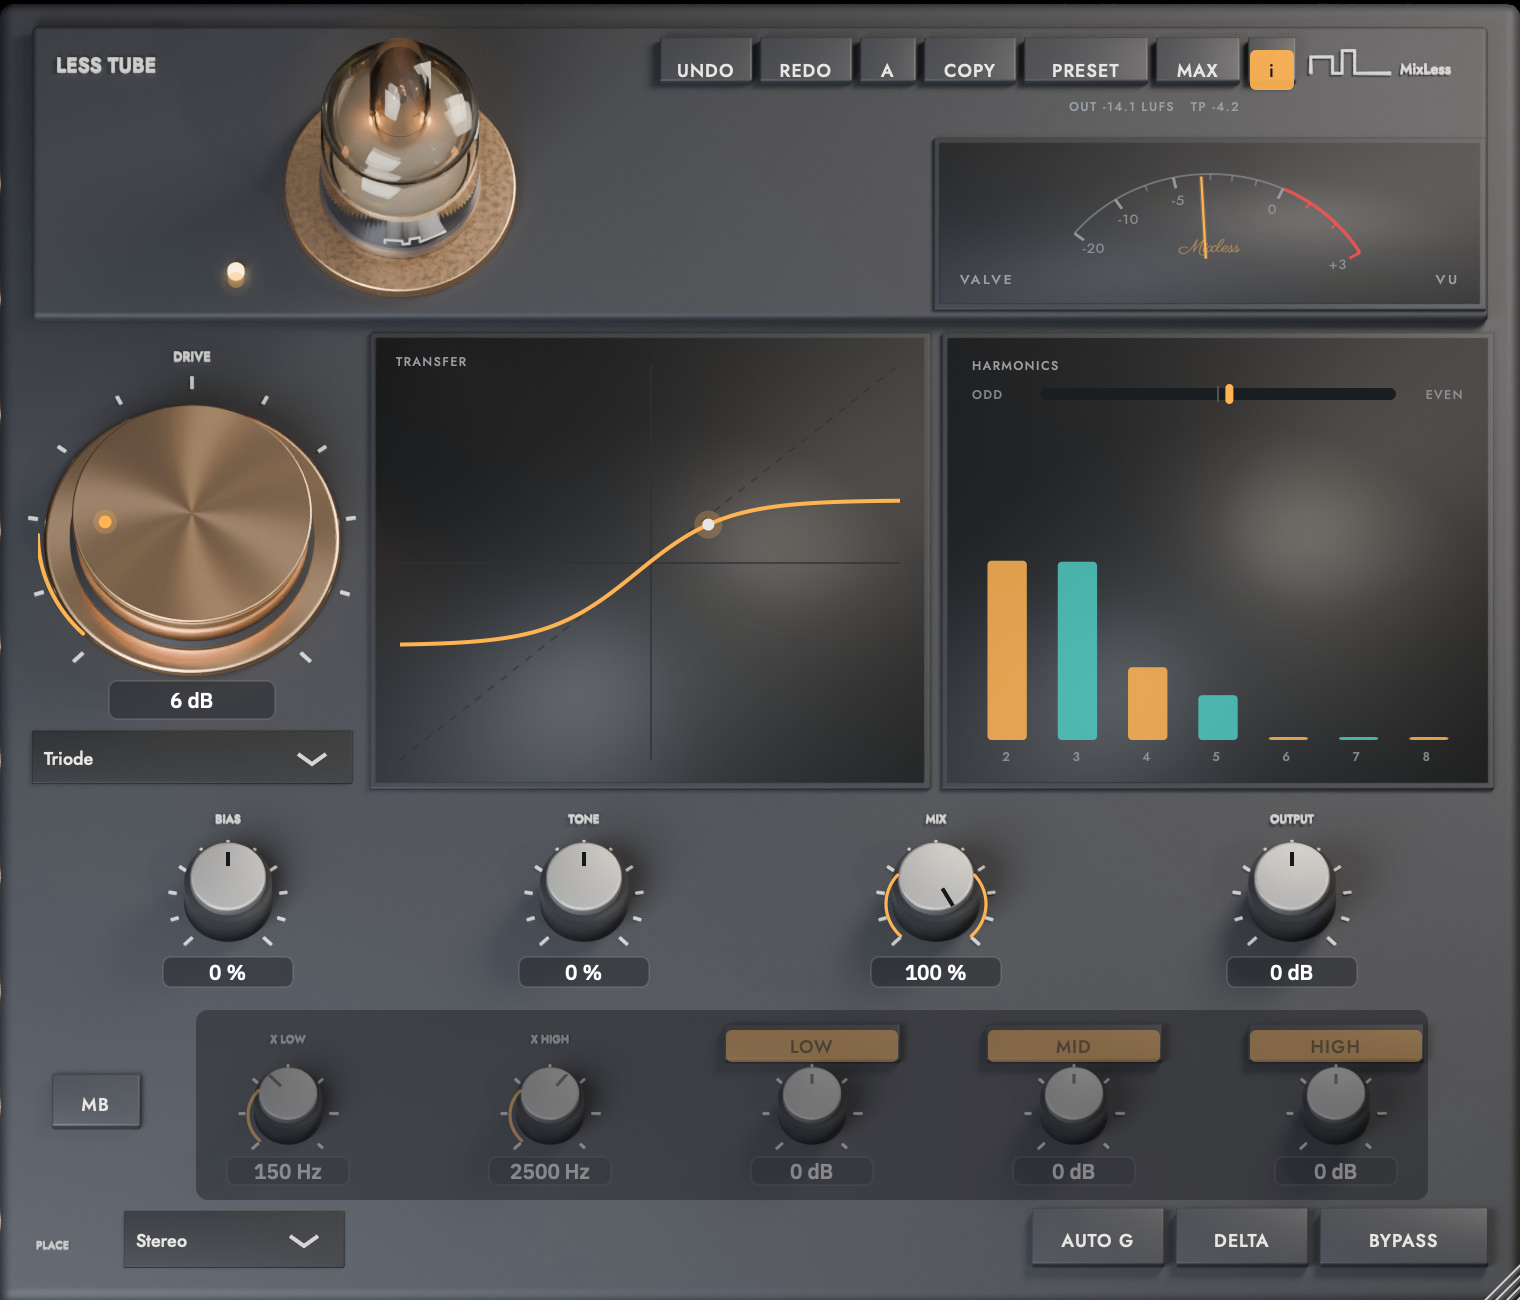This screenshot has height=1300, width=1520.
Task: Click the 6 dB drive value field
Action: click(x=192, y=700)
